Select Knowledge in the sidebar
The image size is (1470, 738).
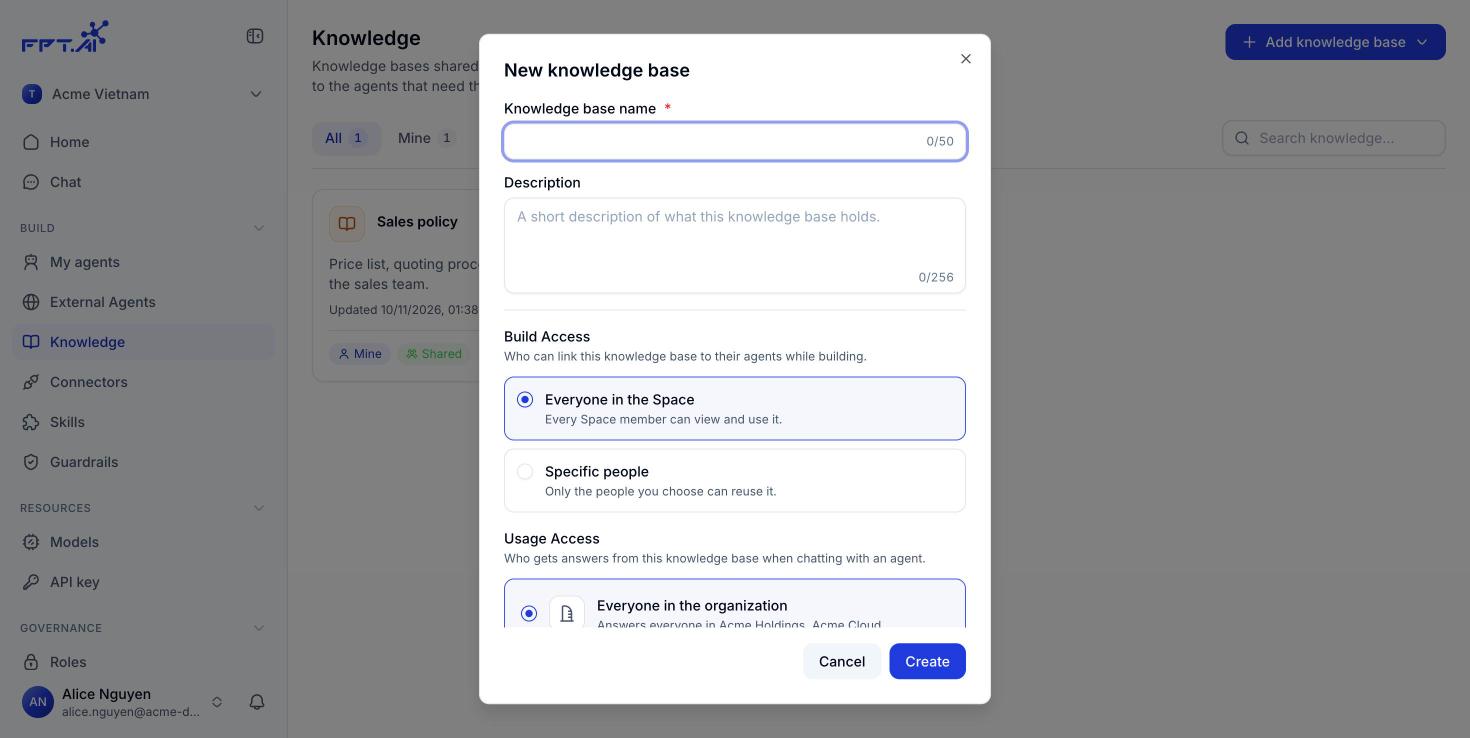pos(143,342)
